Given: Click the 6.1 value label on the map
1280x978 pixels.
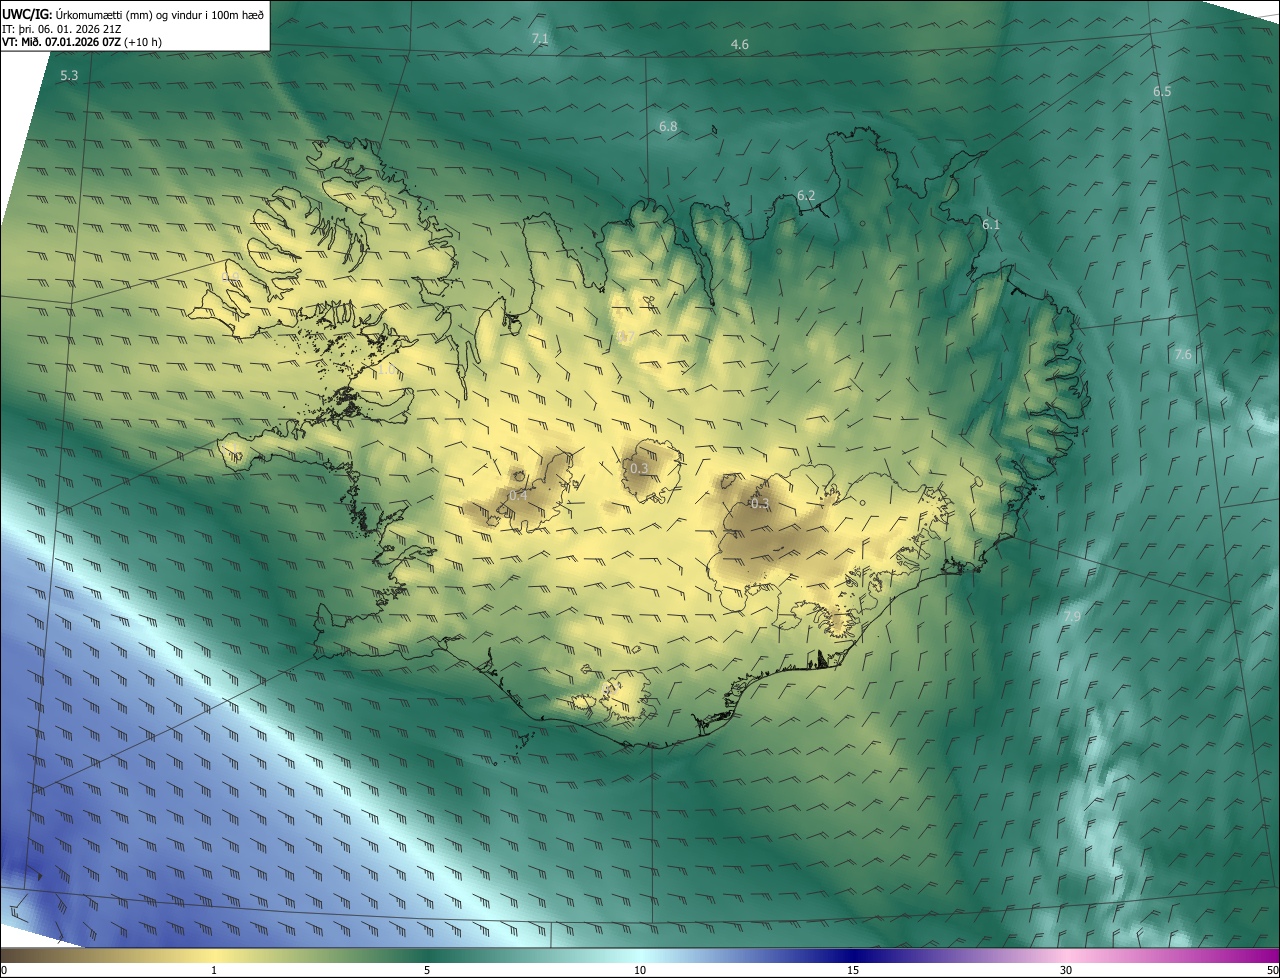Looking at the screenshot, I should pos(991,225).
